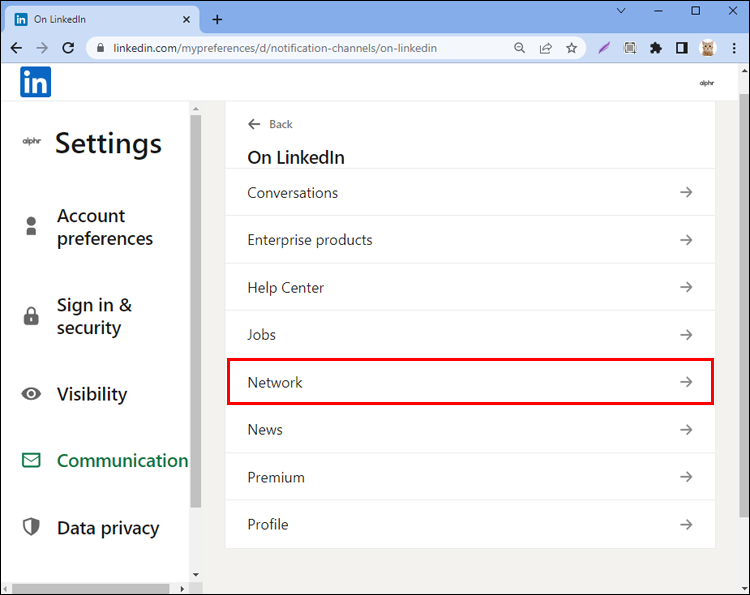Click the address bar URL field

click(x=300, y=48)
